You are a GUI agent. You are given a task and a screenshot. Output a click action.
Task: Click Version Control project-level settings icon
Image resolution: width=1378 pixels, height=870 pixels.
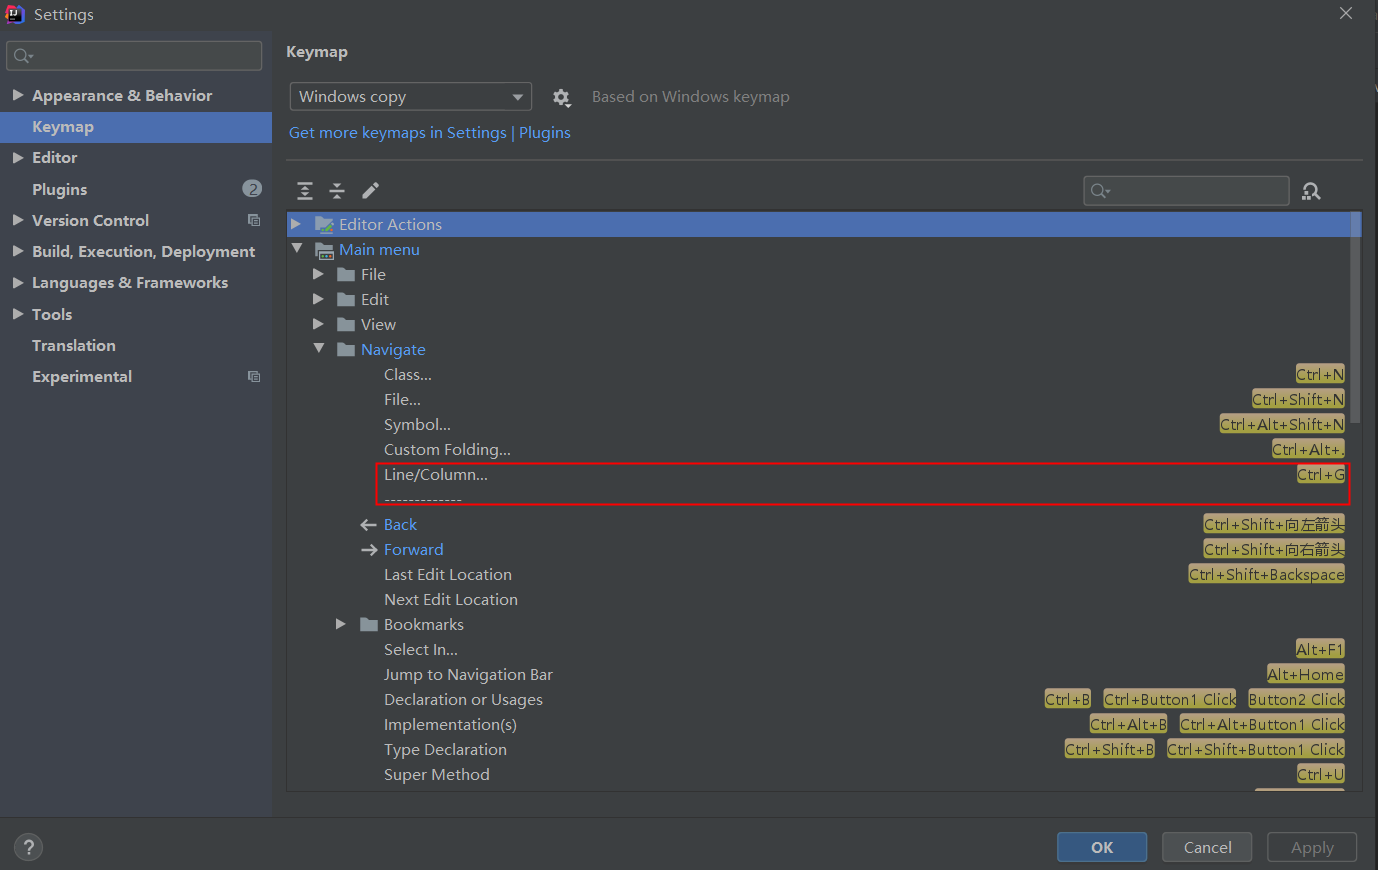(x=254, y=220)
